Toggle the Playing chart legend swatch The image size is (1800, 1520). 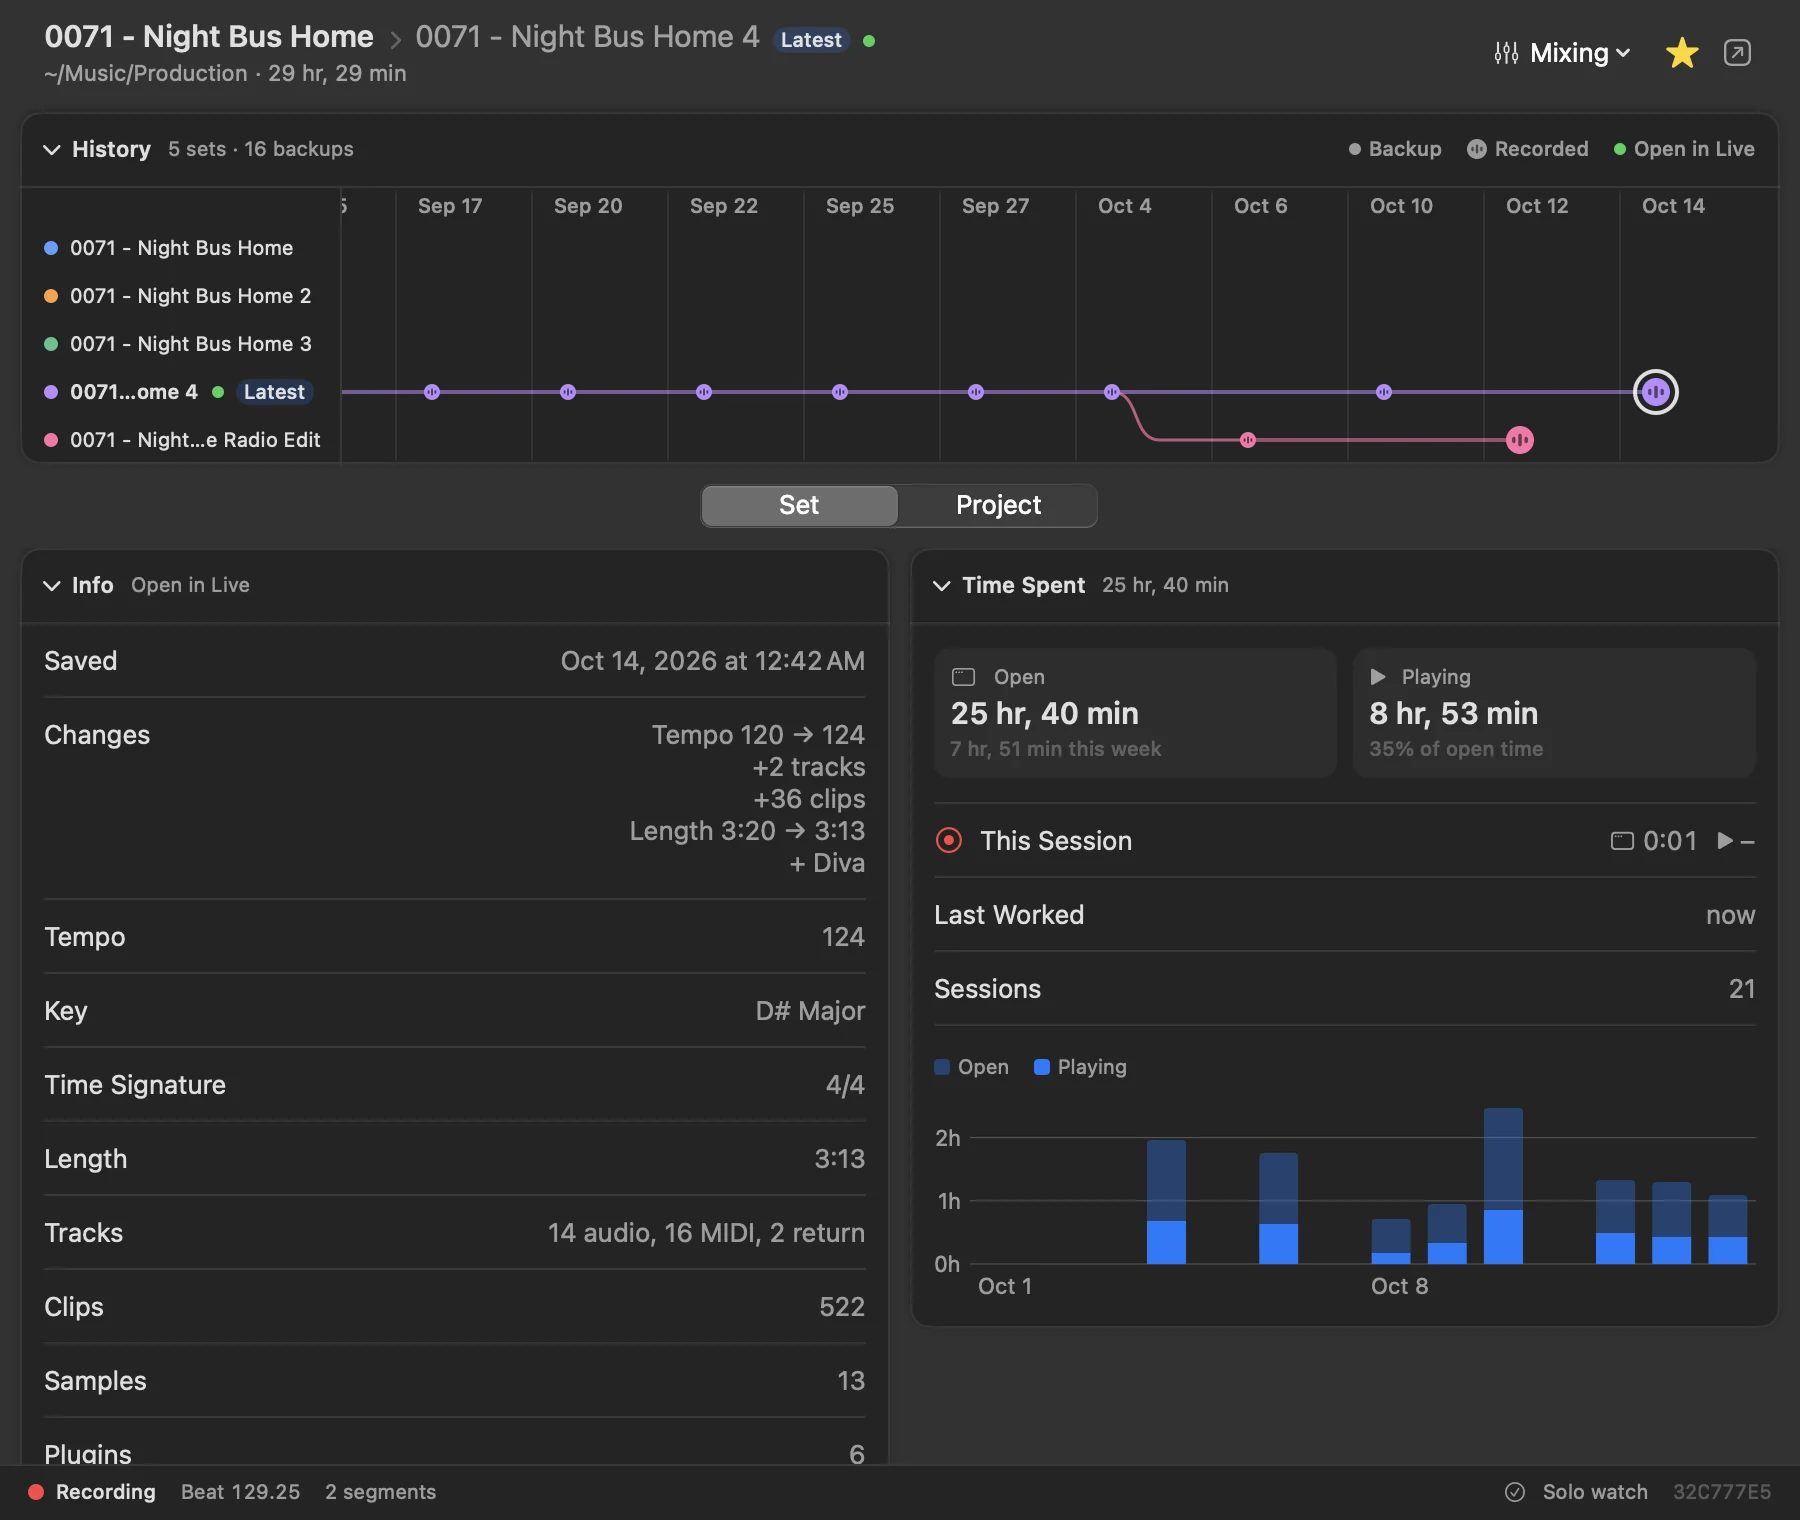tap(1042, 1067)
